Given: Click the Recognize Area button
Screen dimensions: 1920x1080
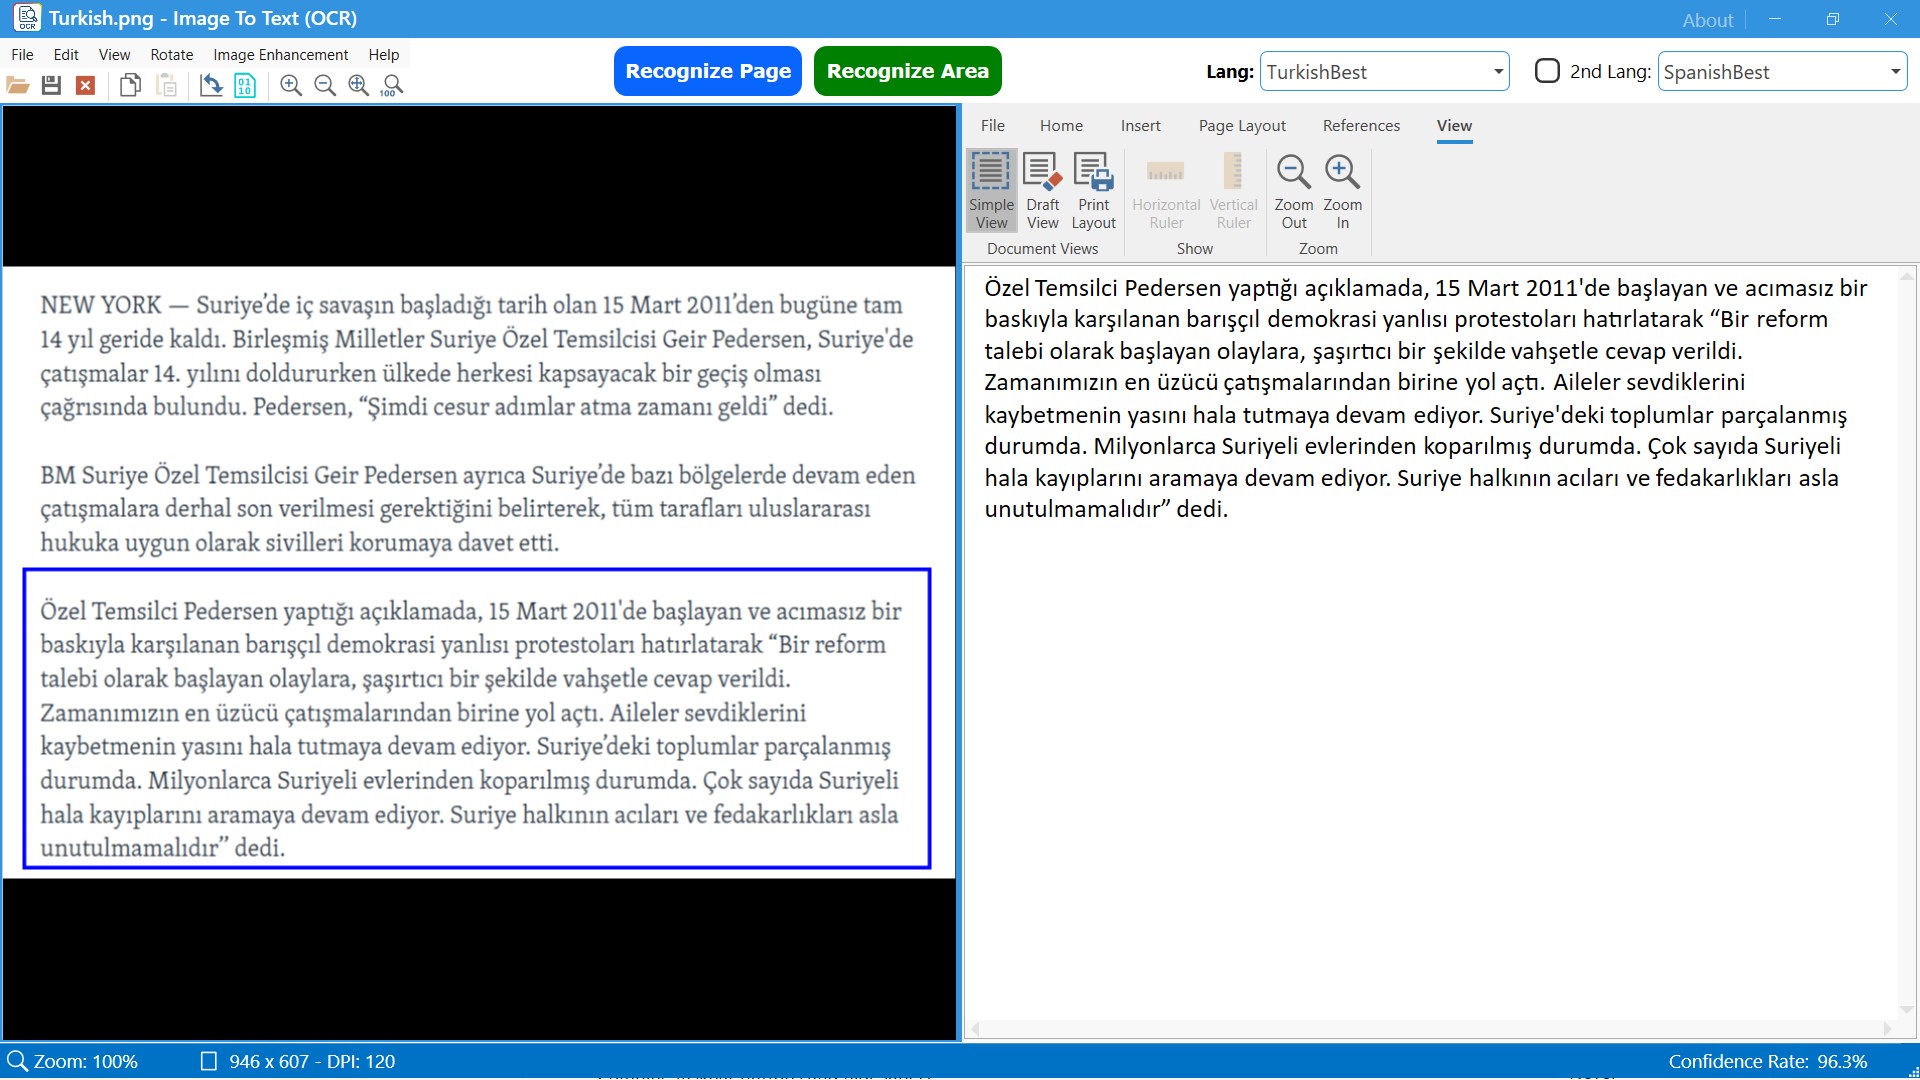Looking at the screenshot, I should pyautogui.click(x=907, y=71).
